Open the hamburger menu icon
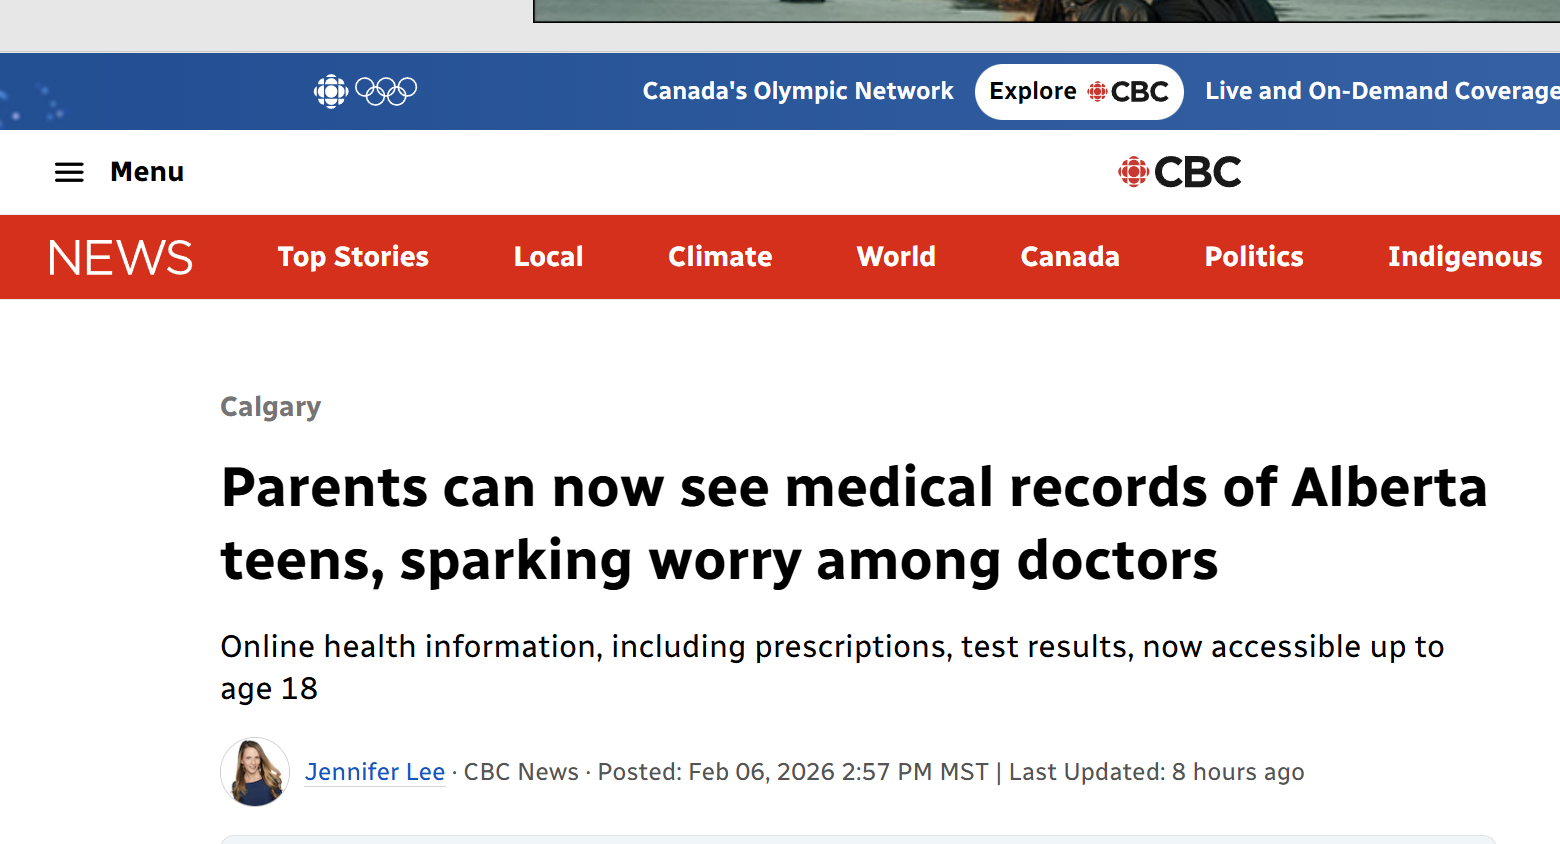The width and height of the screenshot is (1560, 844). (69, 172)
